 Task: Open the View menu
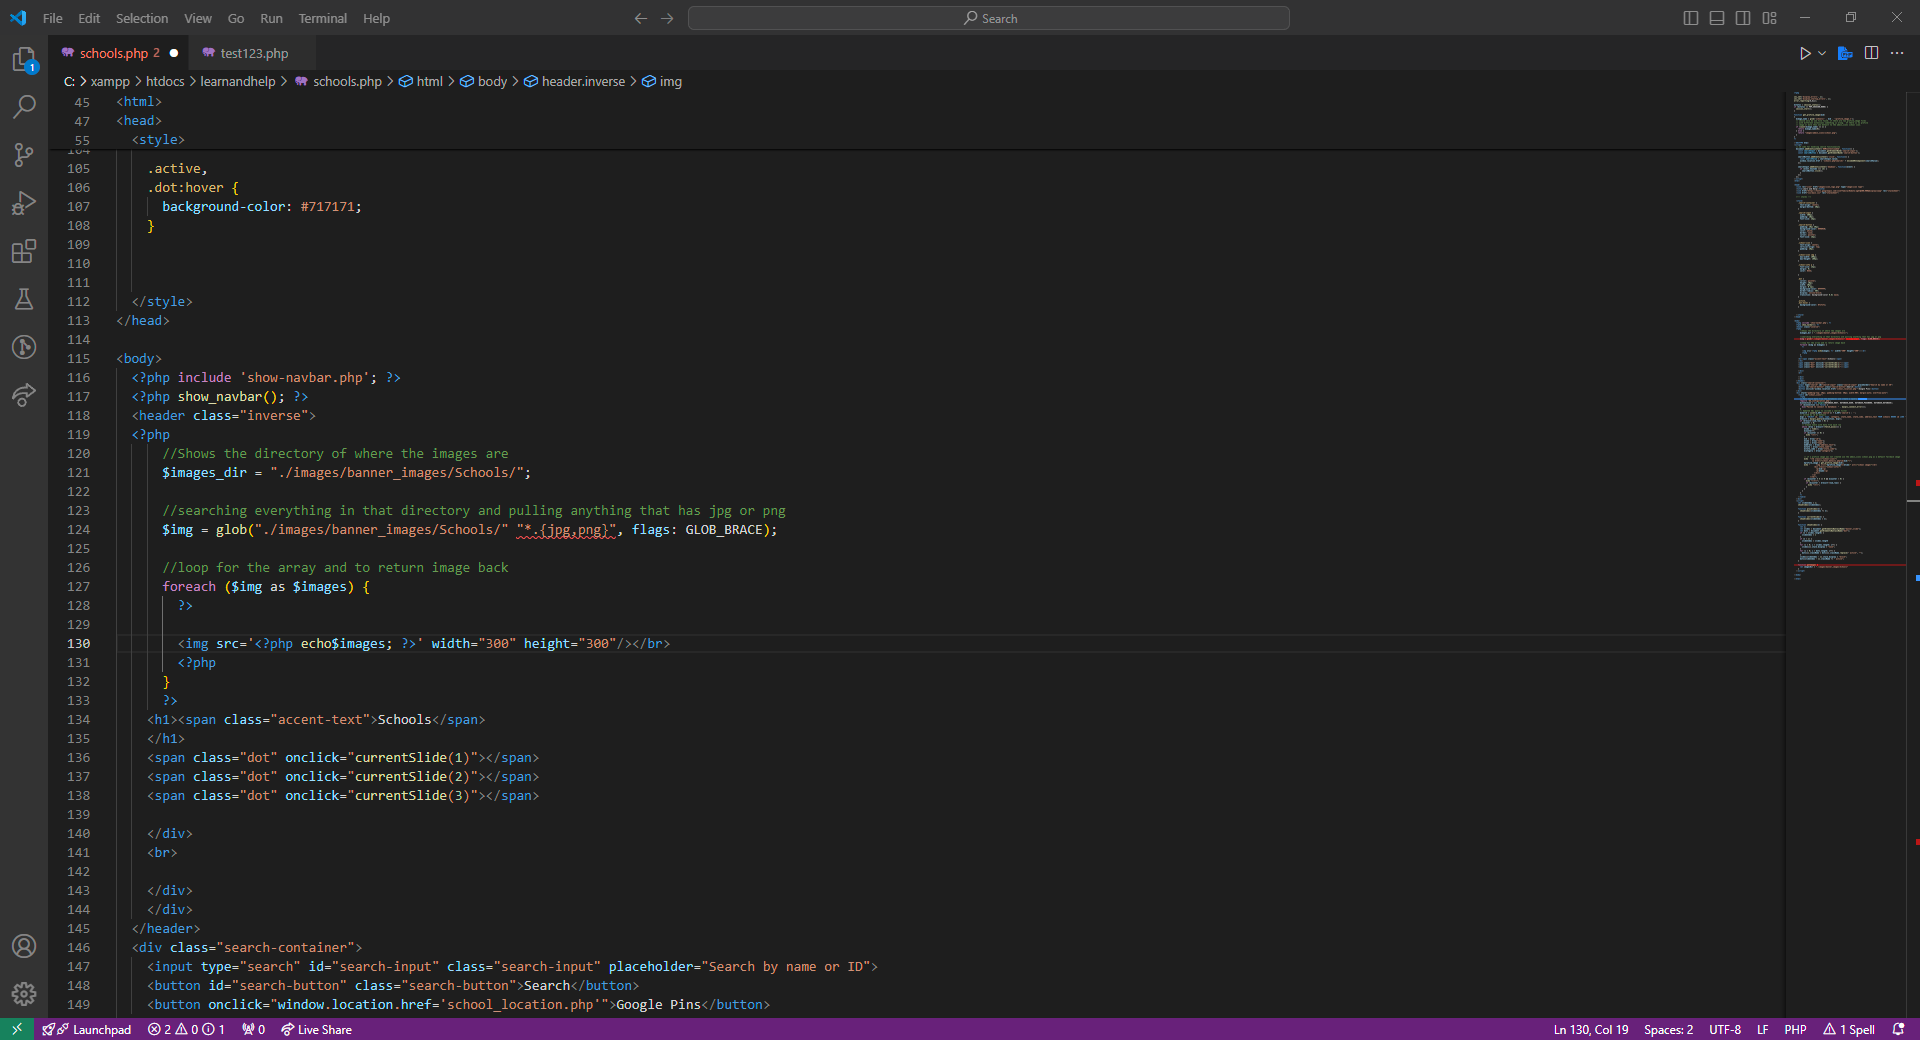[198, 18]
